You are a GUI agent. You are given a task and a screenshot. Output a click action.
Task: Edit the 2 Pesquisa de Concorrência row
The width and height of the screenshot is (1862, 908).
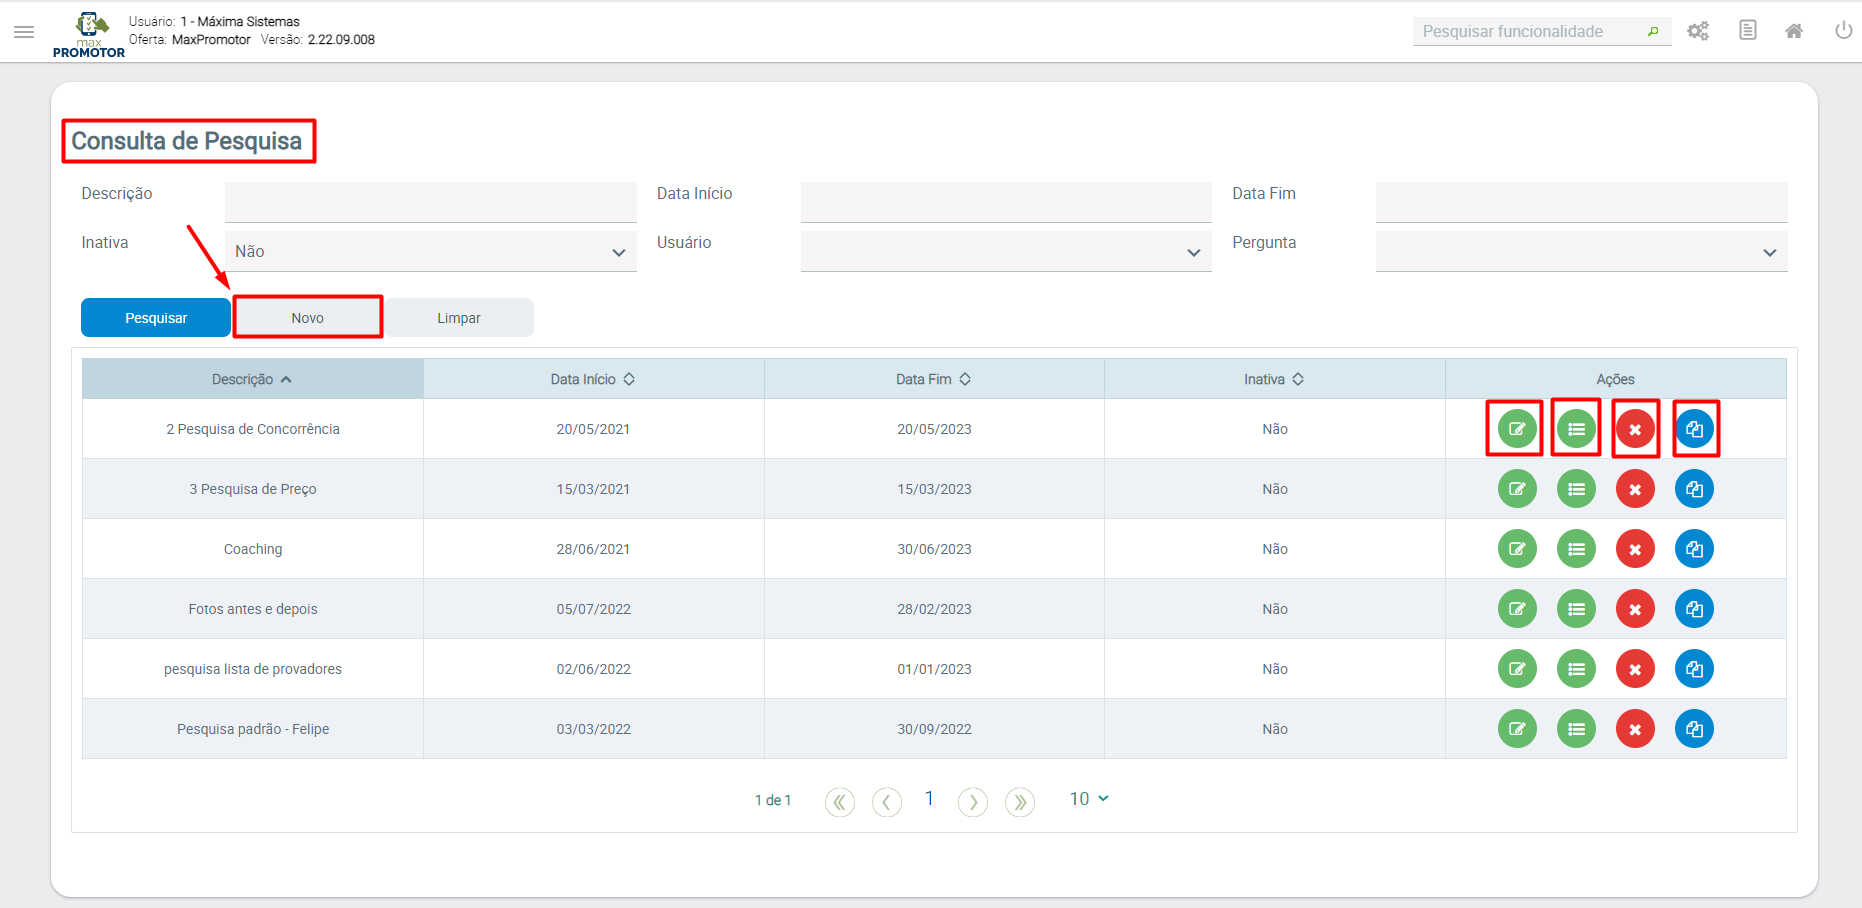1516,429
